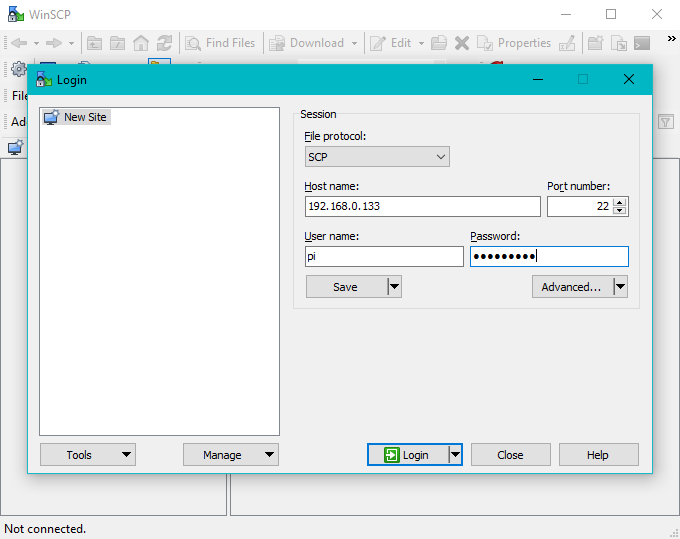Open the Manage menu button
This screenshot has width=680, height=539.
click(x=231, y=454)
